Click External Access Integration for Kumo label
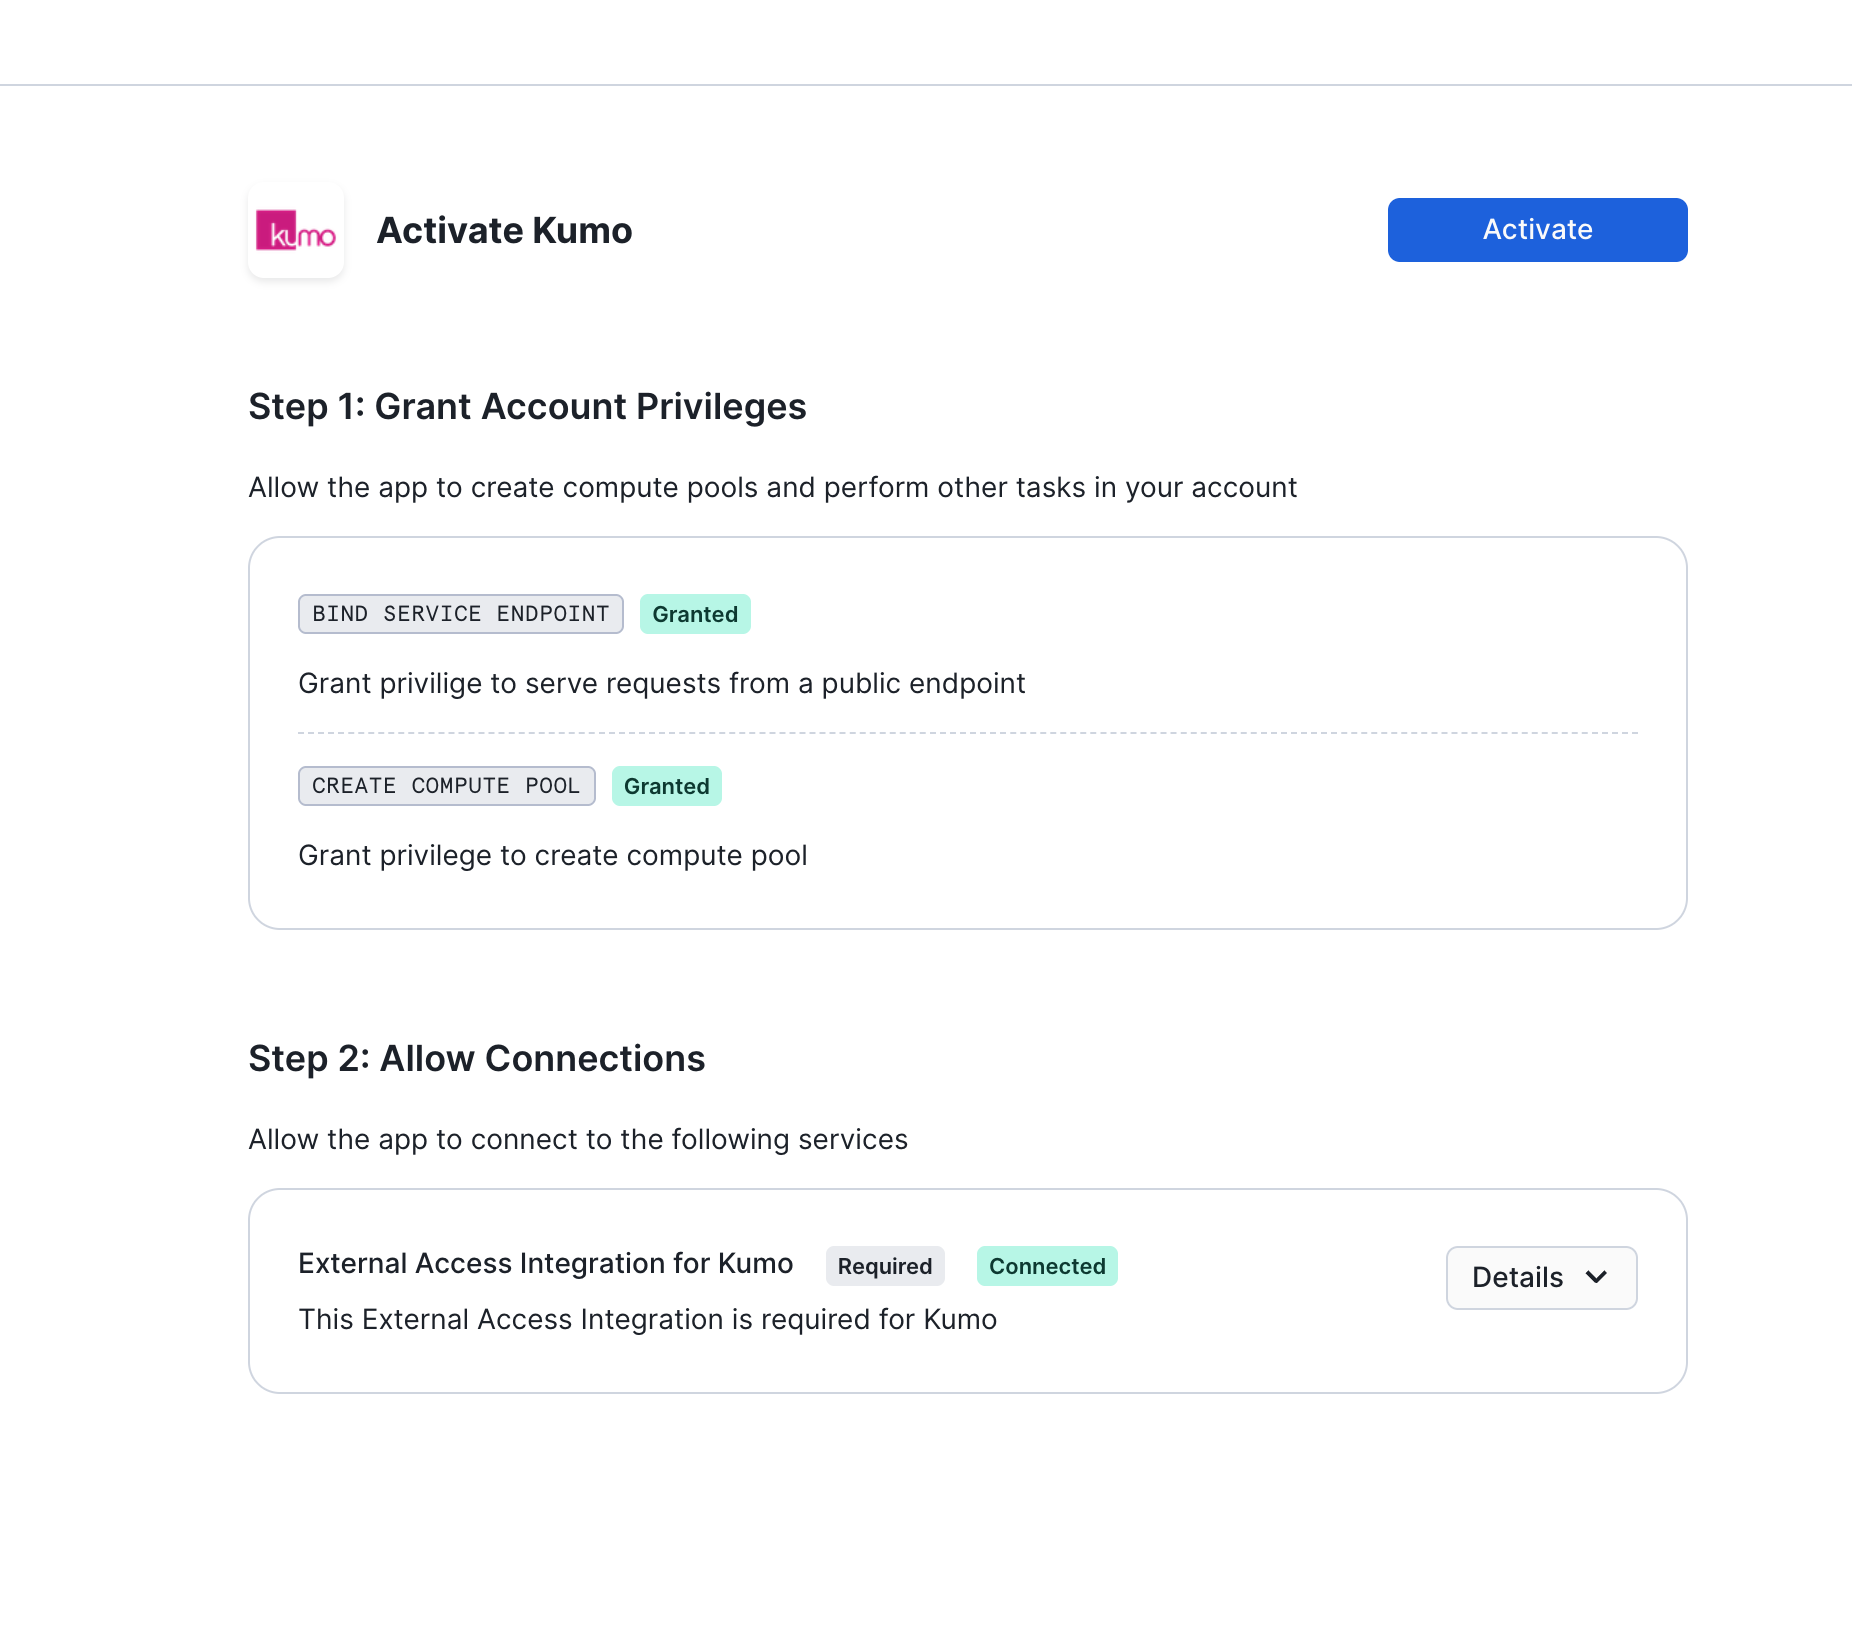The width and height of the screenshot is (1852, 1646). pyautogui.click(x=546, y=1264)
